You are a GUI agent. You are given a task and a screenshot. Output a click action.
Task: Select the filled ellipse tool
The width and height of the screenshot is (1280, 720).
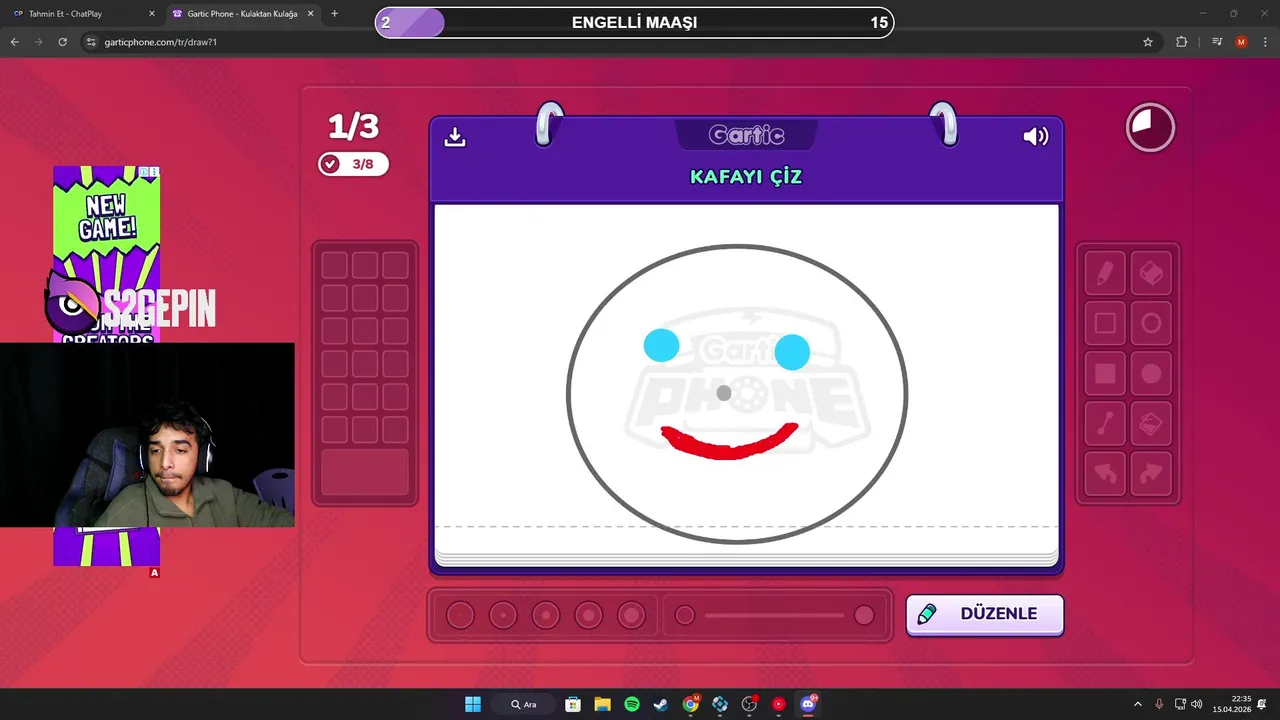pos(1151,374)
